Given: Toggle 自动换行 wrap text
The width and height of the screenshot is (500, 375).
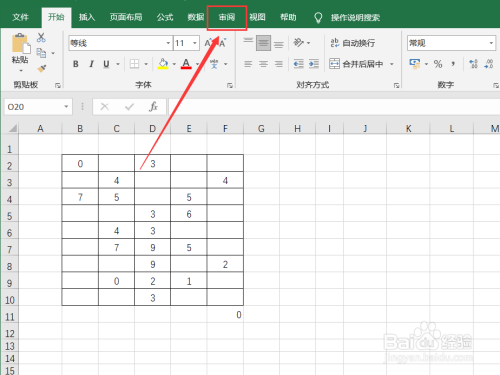Looking at the screenshot, I should point(353,43).
